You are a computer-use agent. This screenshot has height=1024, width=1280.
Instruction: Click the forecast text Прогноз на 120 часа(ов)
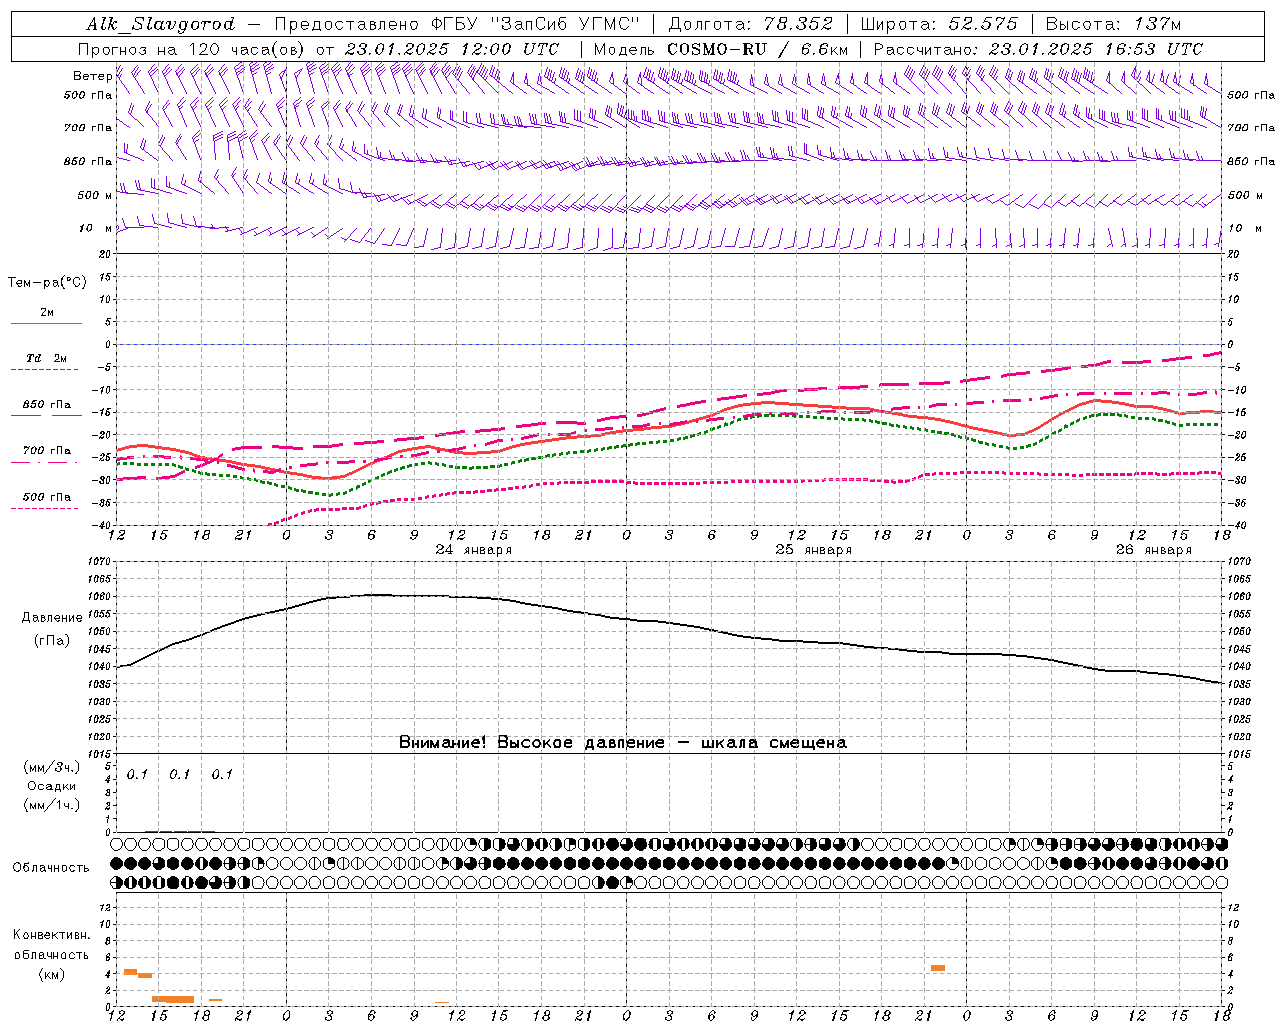coord(192,49)
